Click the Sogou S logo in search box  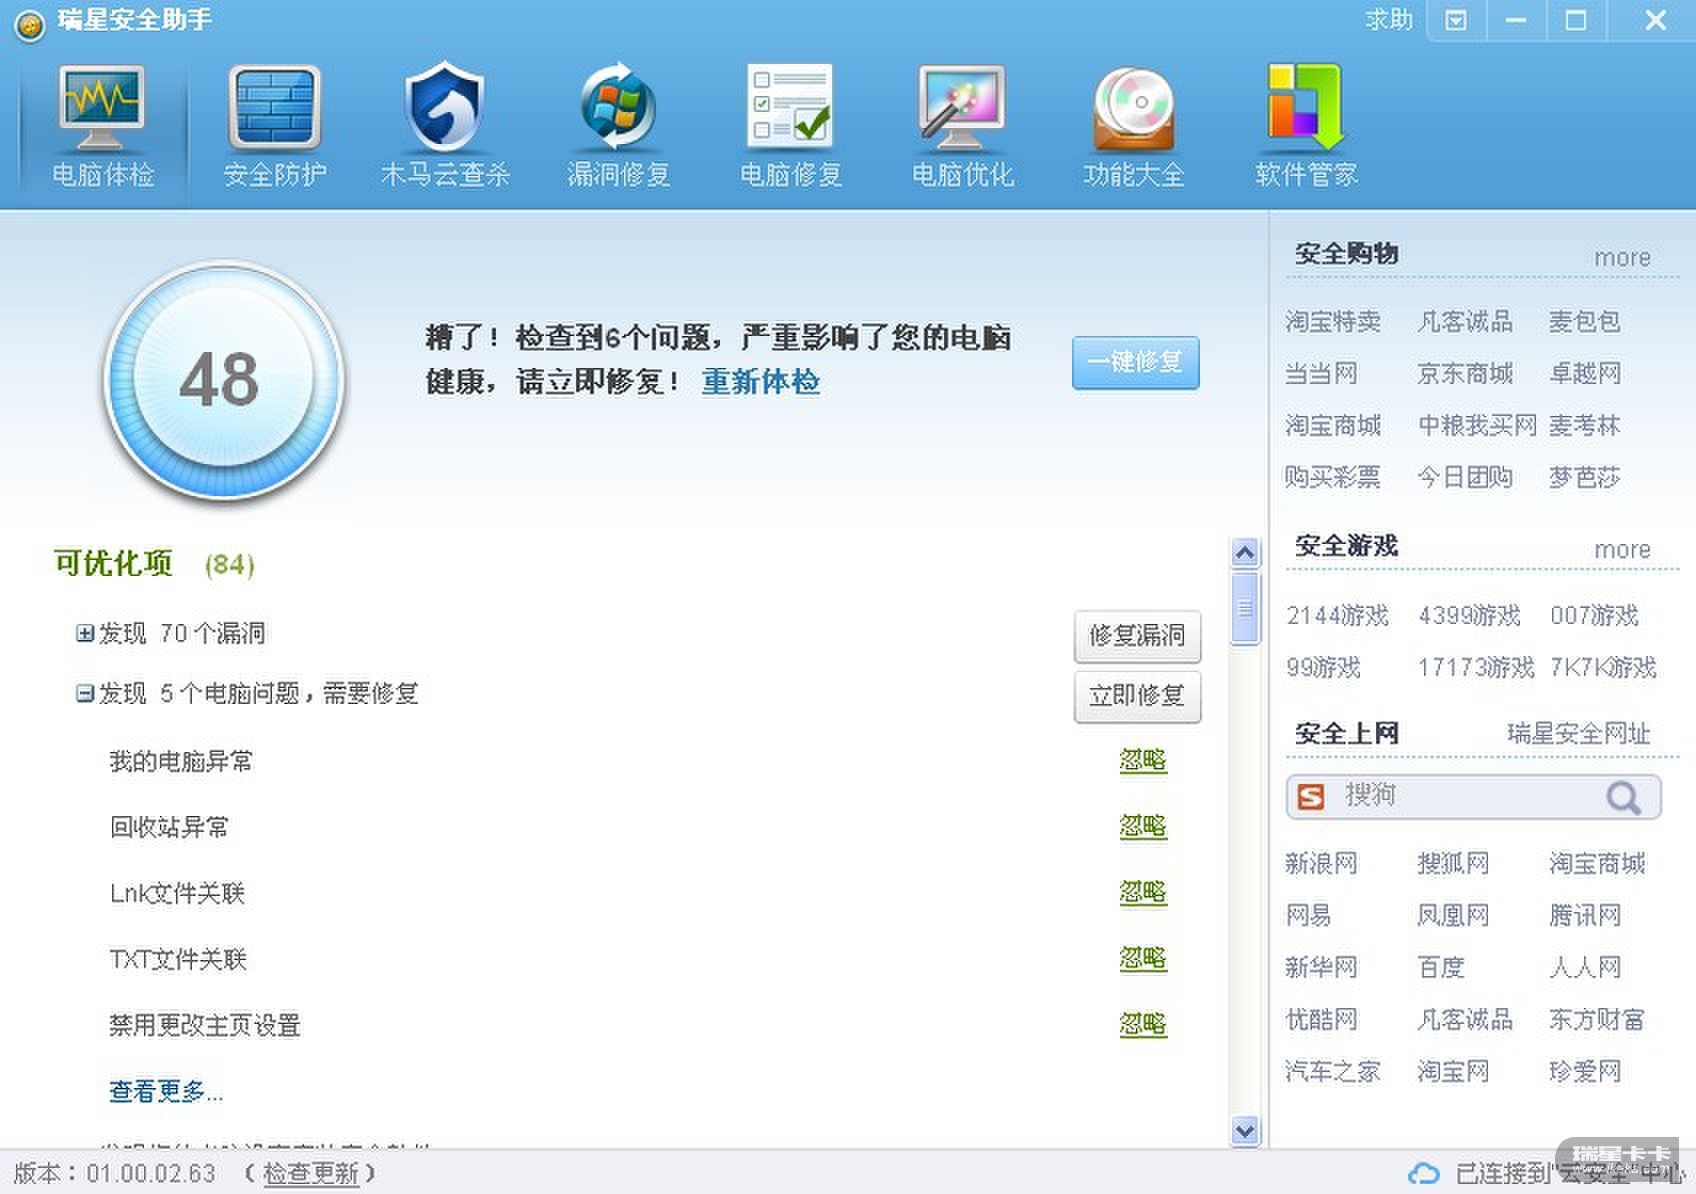1311,797
